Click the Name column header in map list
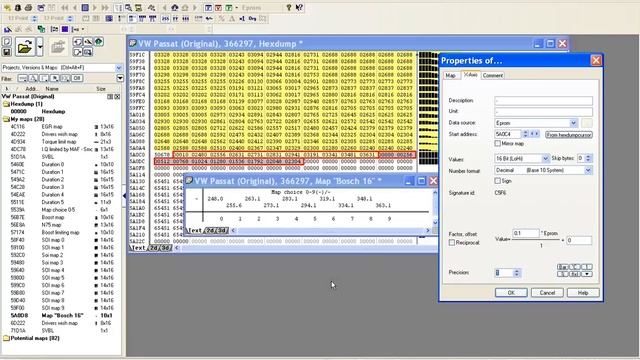 tap(52, 89)
